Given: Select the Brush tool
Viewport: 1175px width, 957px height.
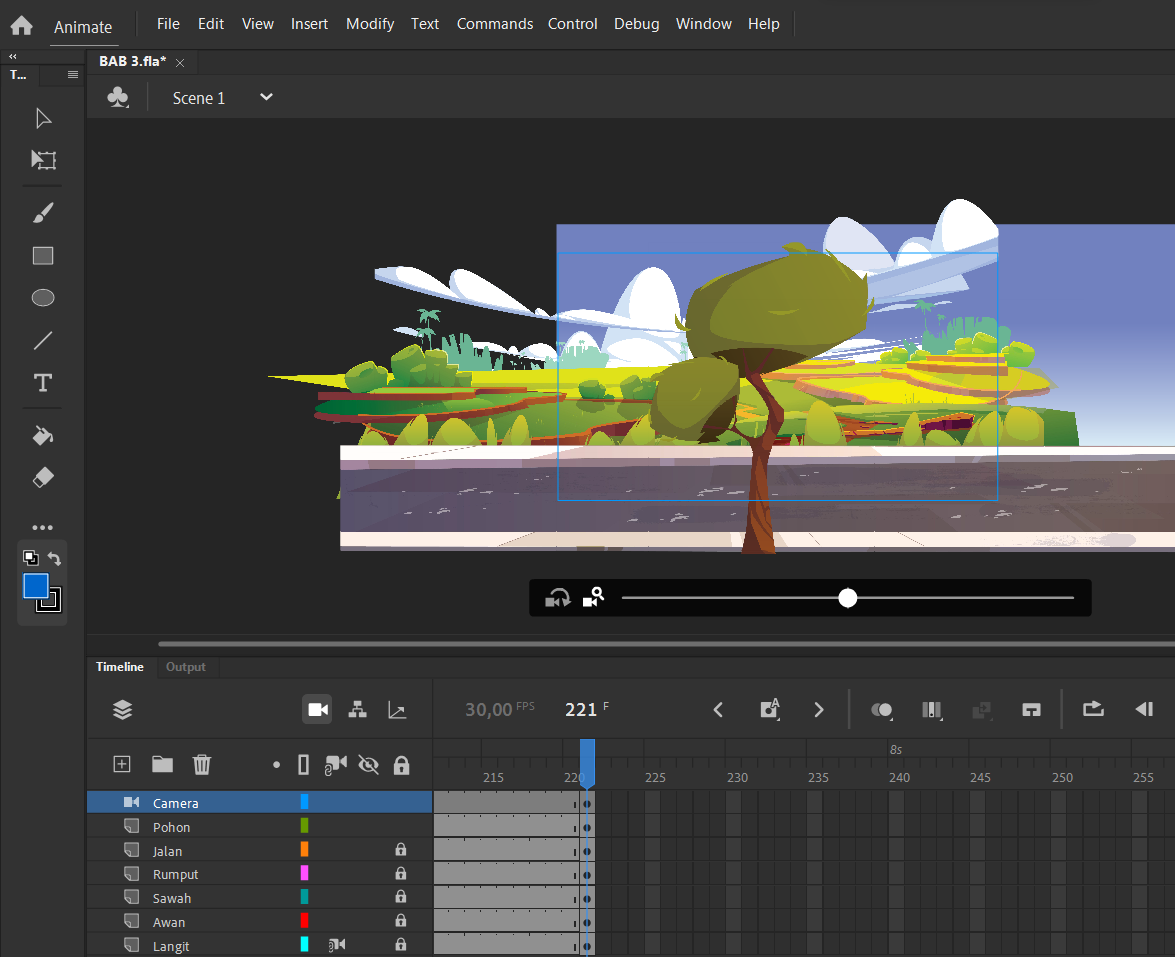Looking at the screenshot, I should (43, 213).
